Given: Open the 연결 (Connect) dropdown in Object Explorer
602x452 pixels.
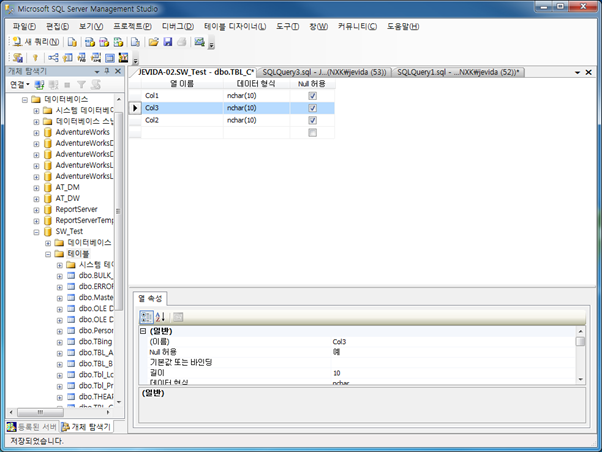Looking at the screenshot, I should pyautogui.click(x=20, y=84).
